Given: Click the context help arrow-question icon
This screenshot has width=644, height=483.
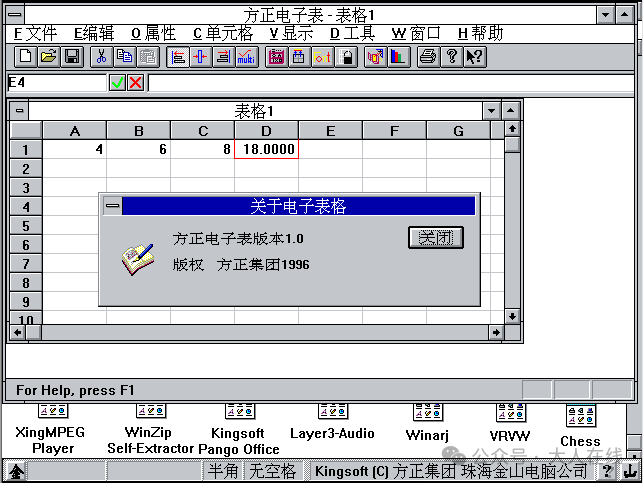Looking at the screenshot, I should click(475, 57).
